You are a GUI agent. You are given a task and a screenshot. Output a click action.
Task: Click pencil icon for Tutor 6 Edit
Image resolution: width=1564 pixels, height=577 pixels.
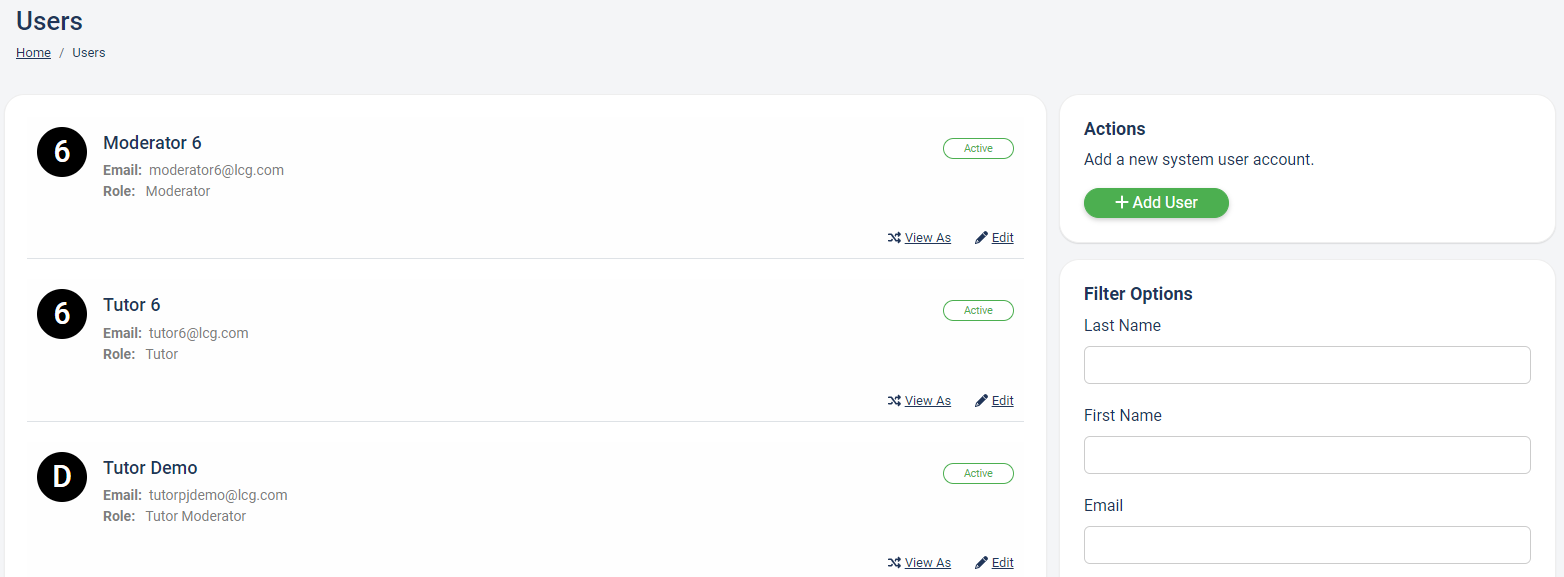click(981, 401)
